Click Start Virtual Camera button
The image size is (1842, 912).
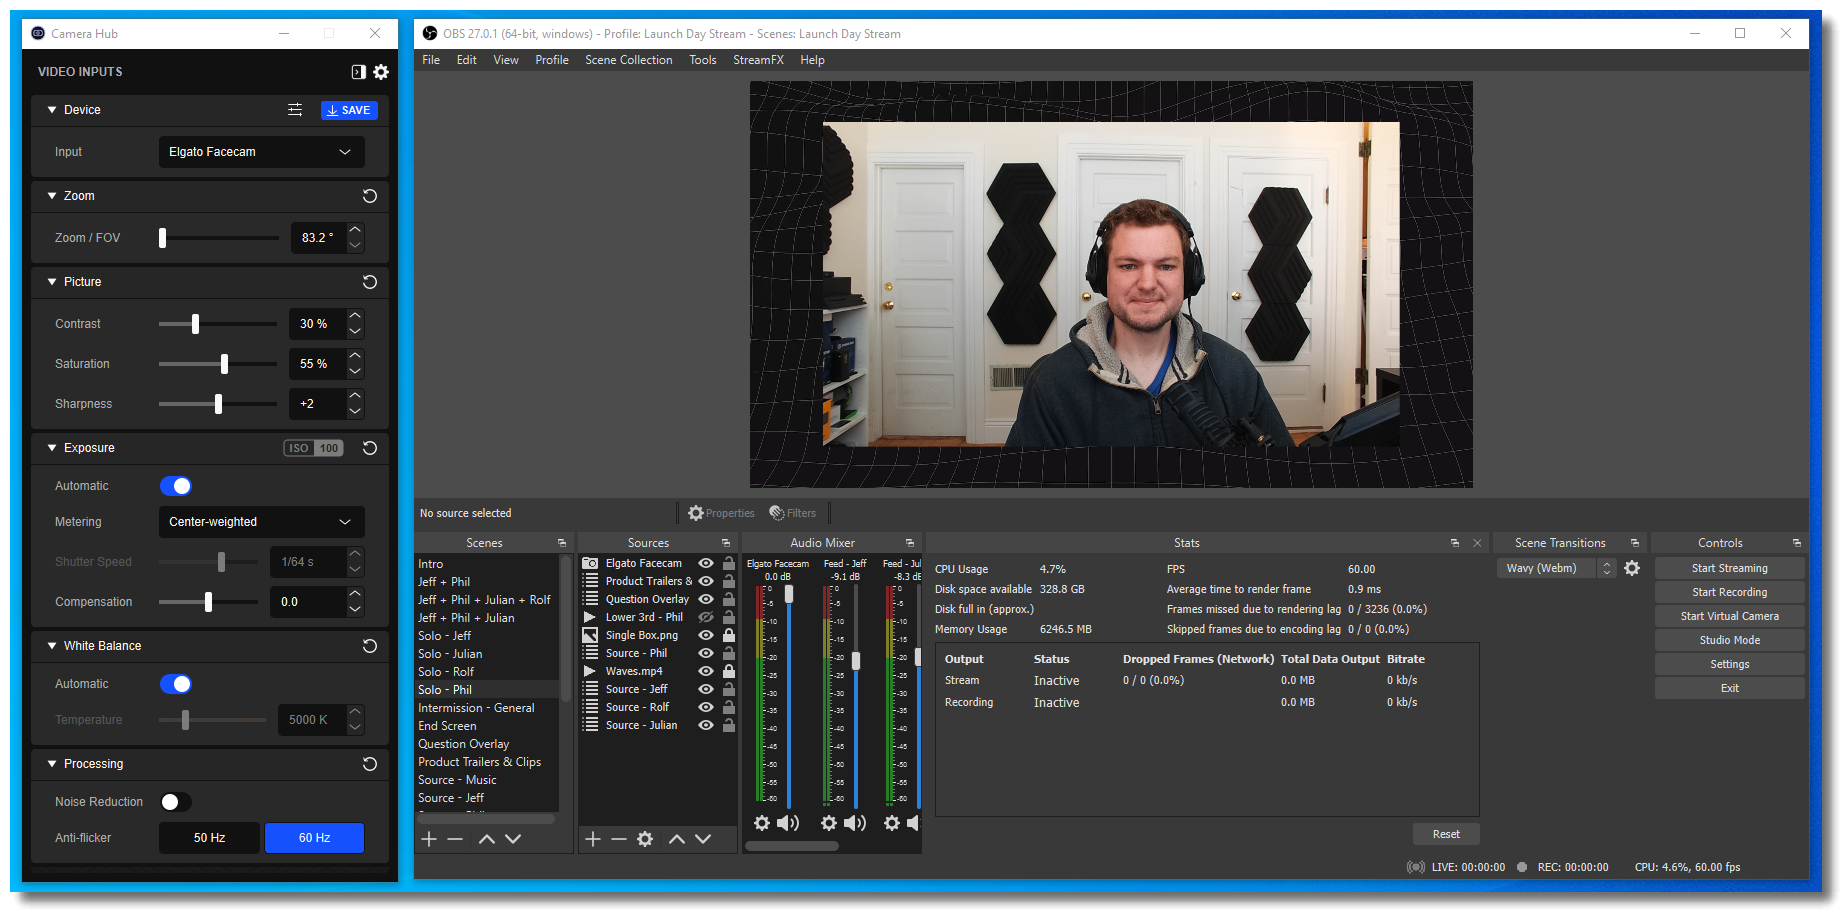[1729, 616]
